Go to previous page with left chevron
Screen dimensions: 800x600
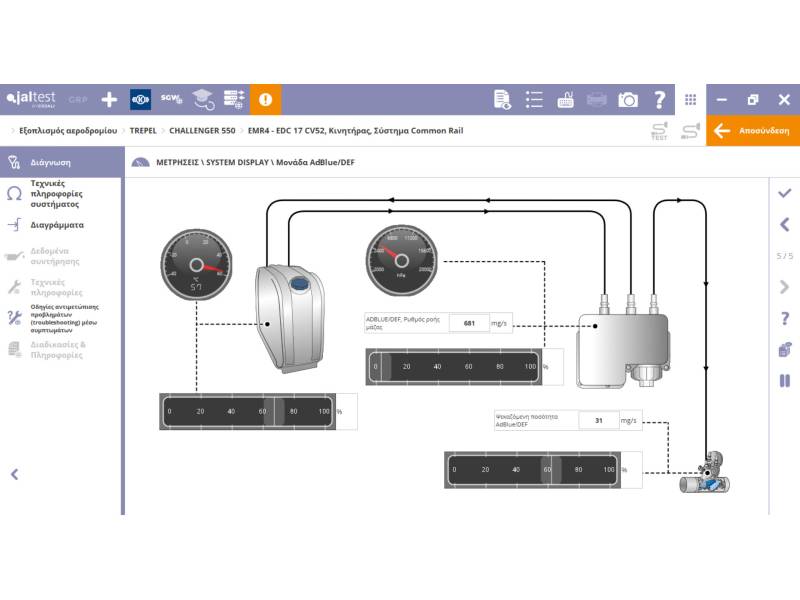click(785, 224)
